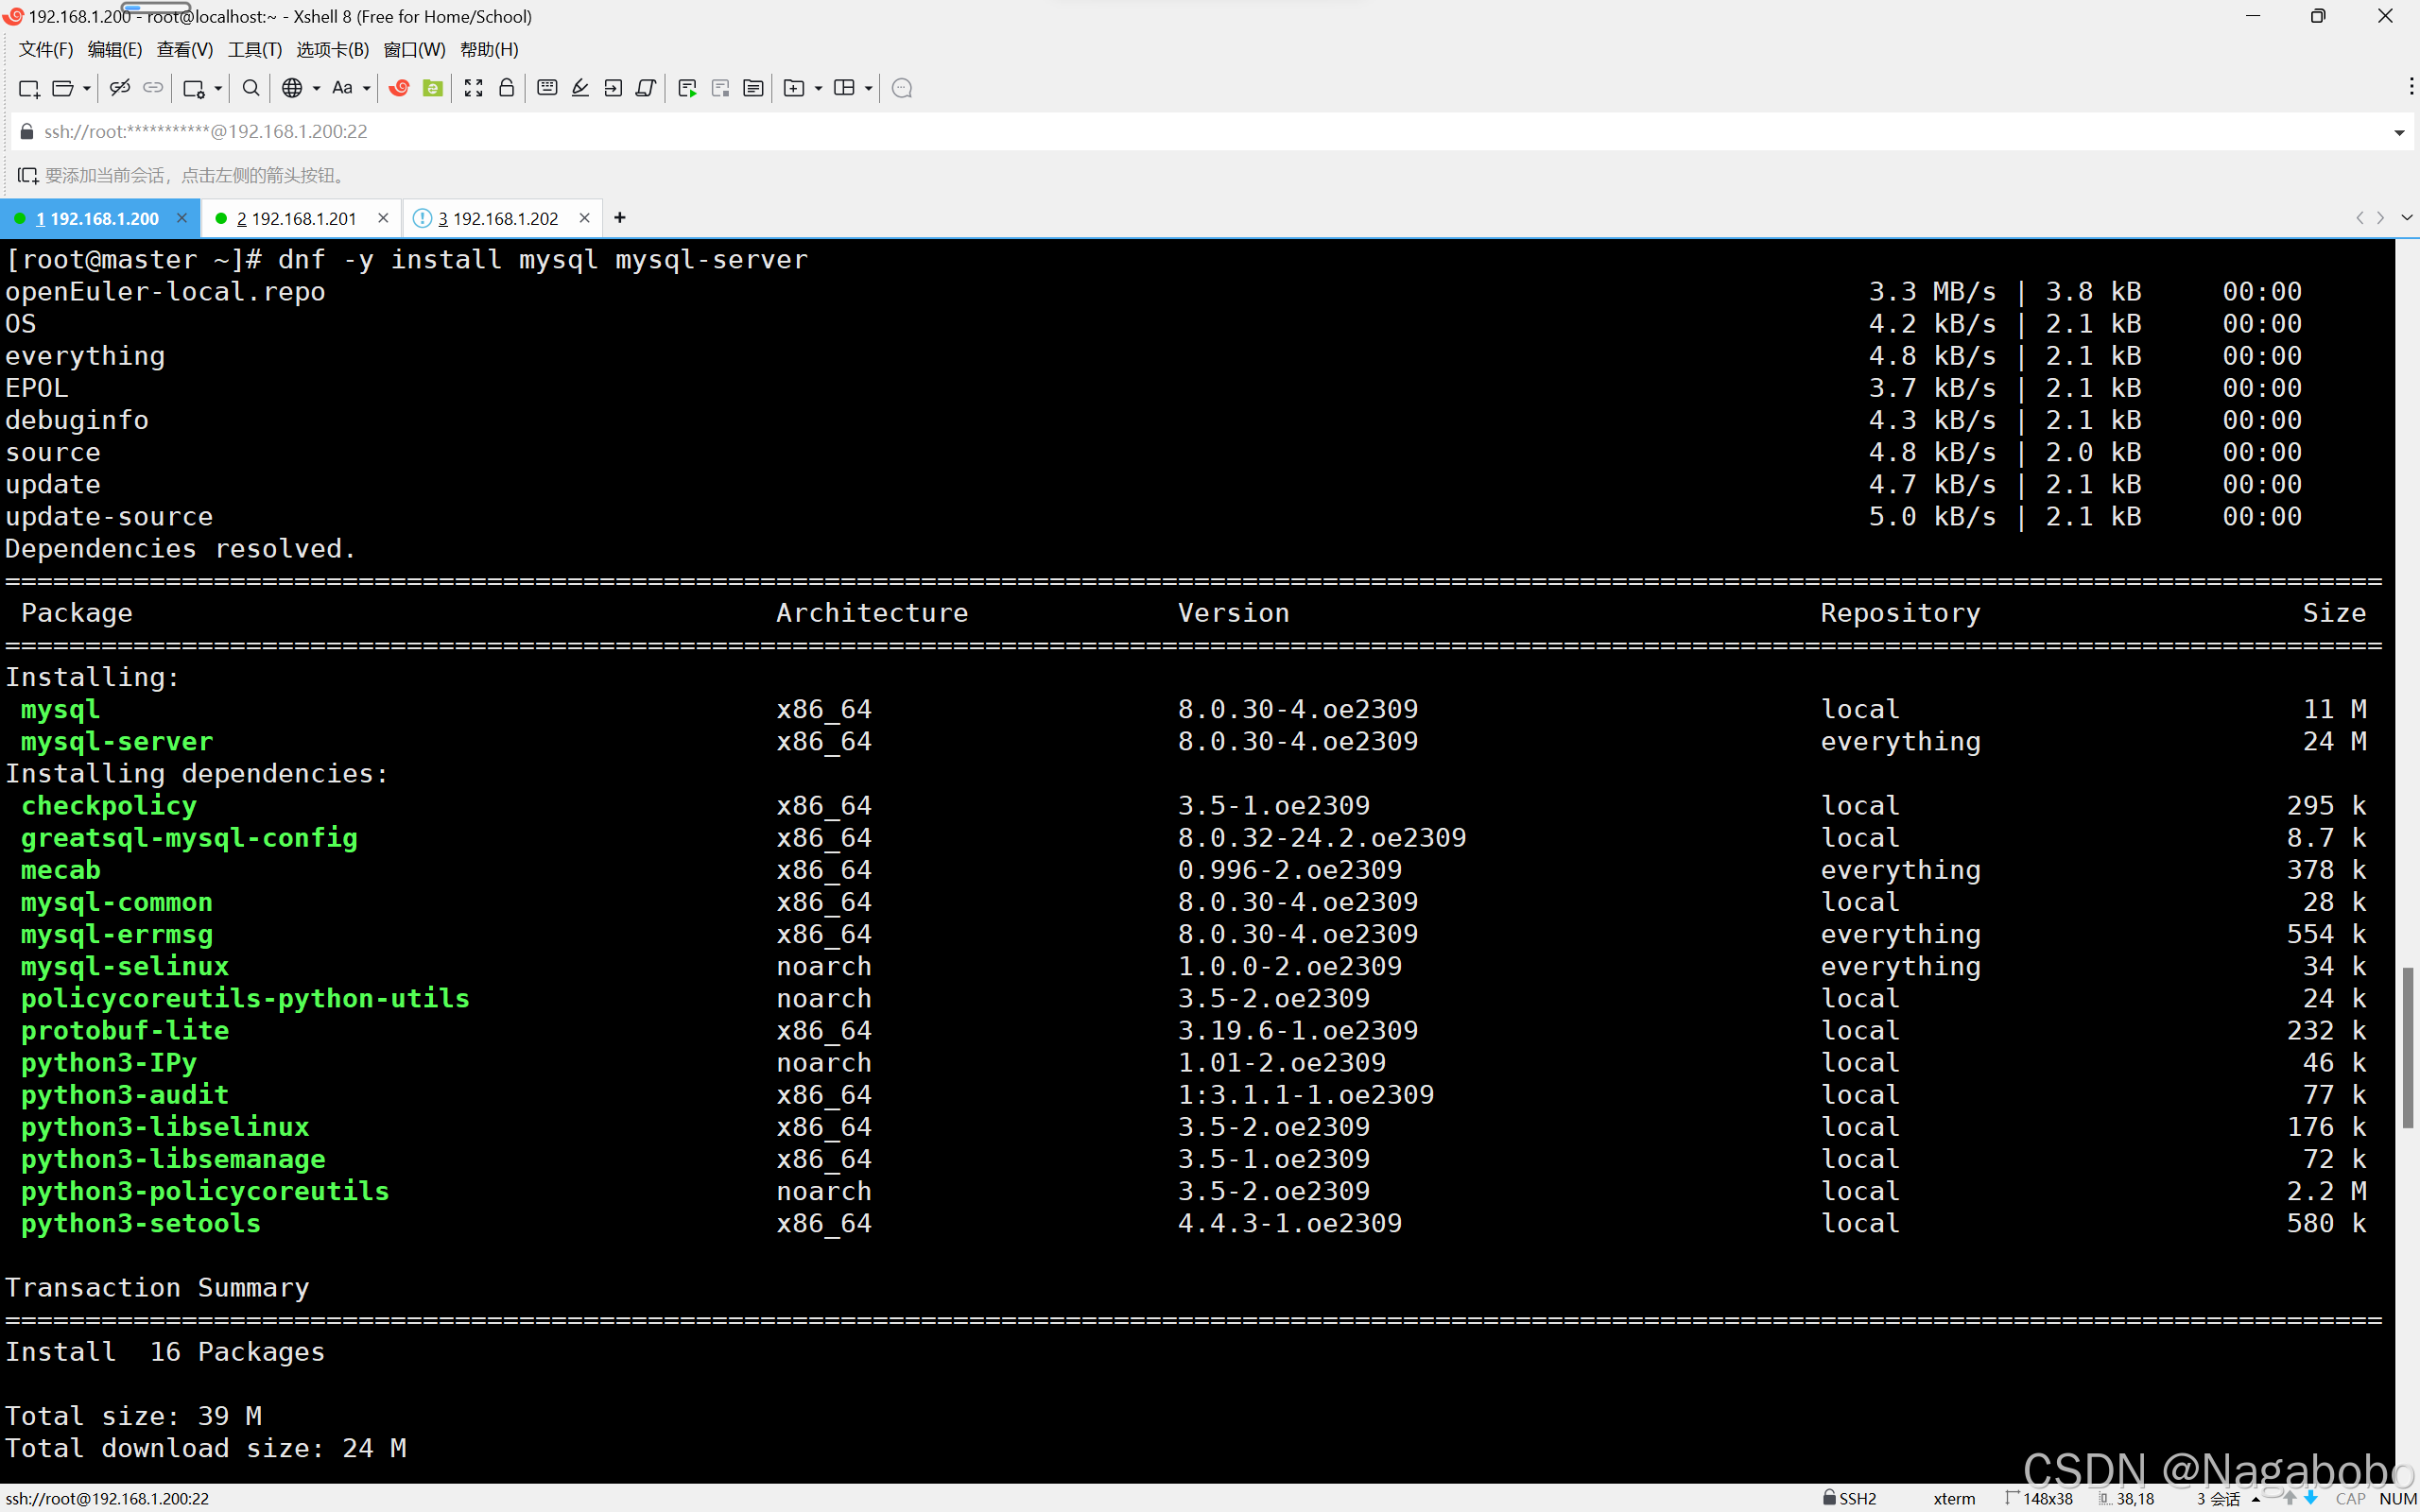Click the Xftp green folder icon
Viewport: 2420px width, 1512px height.
point(432,88)
